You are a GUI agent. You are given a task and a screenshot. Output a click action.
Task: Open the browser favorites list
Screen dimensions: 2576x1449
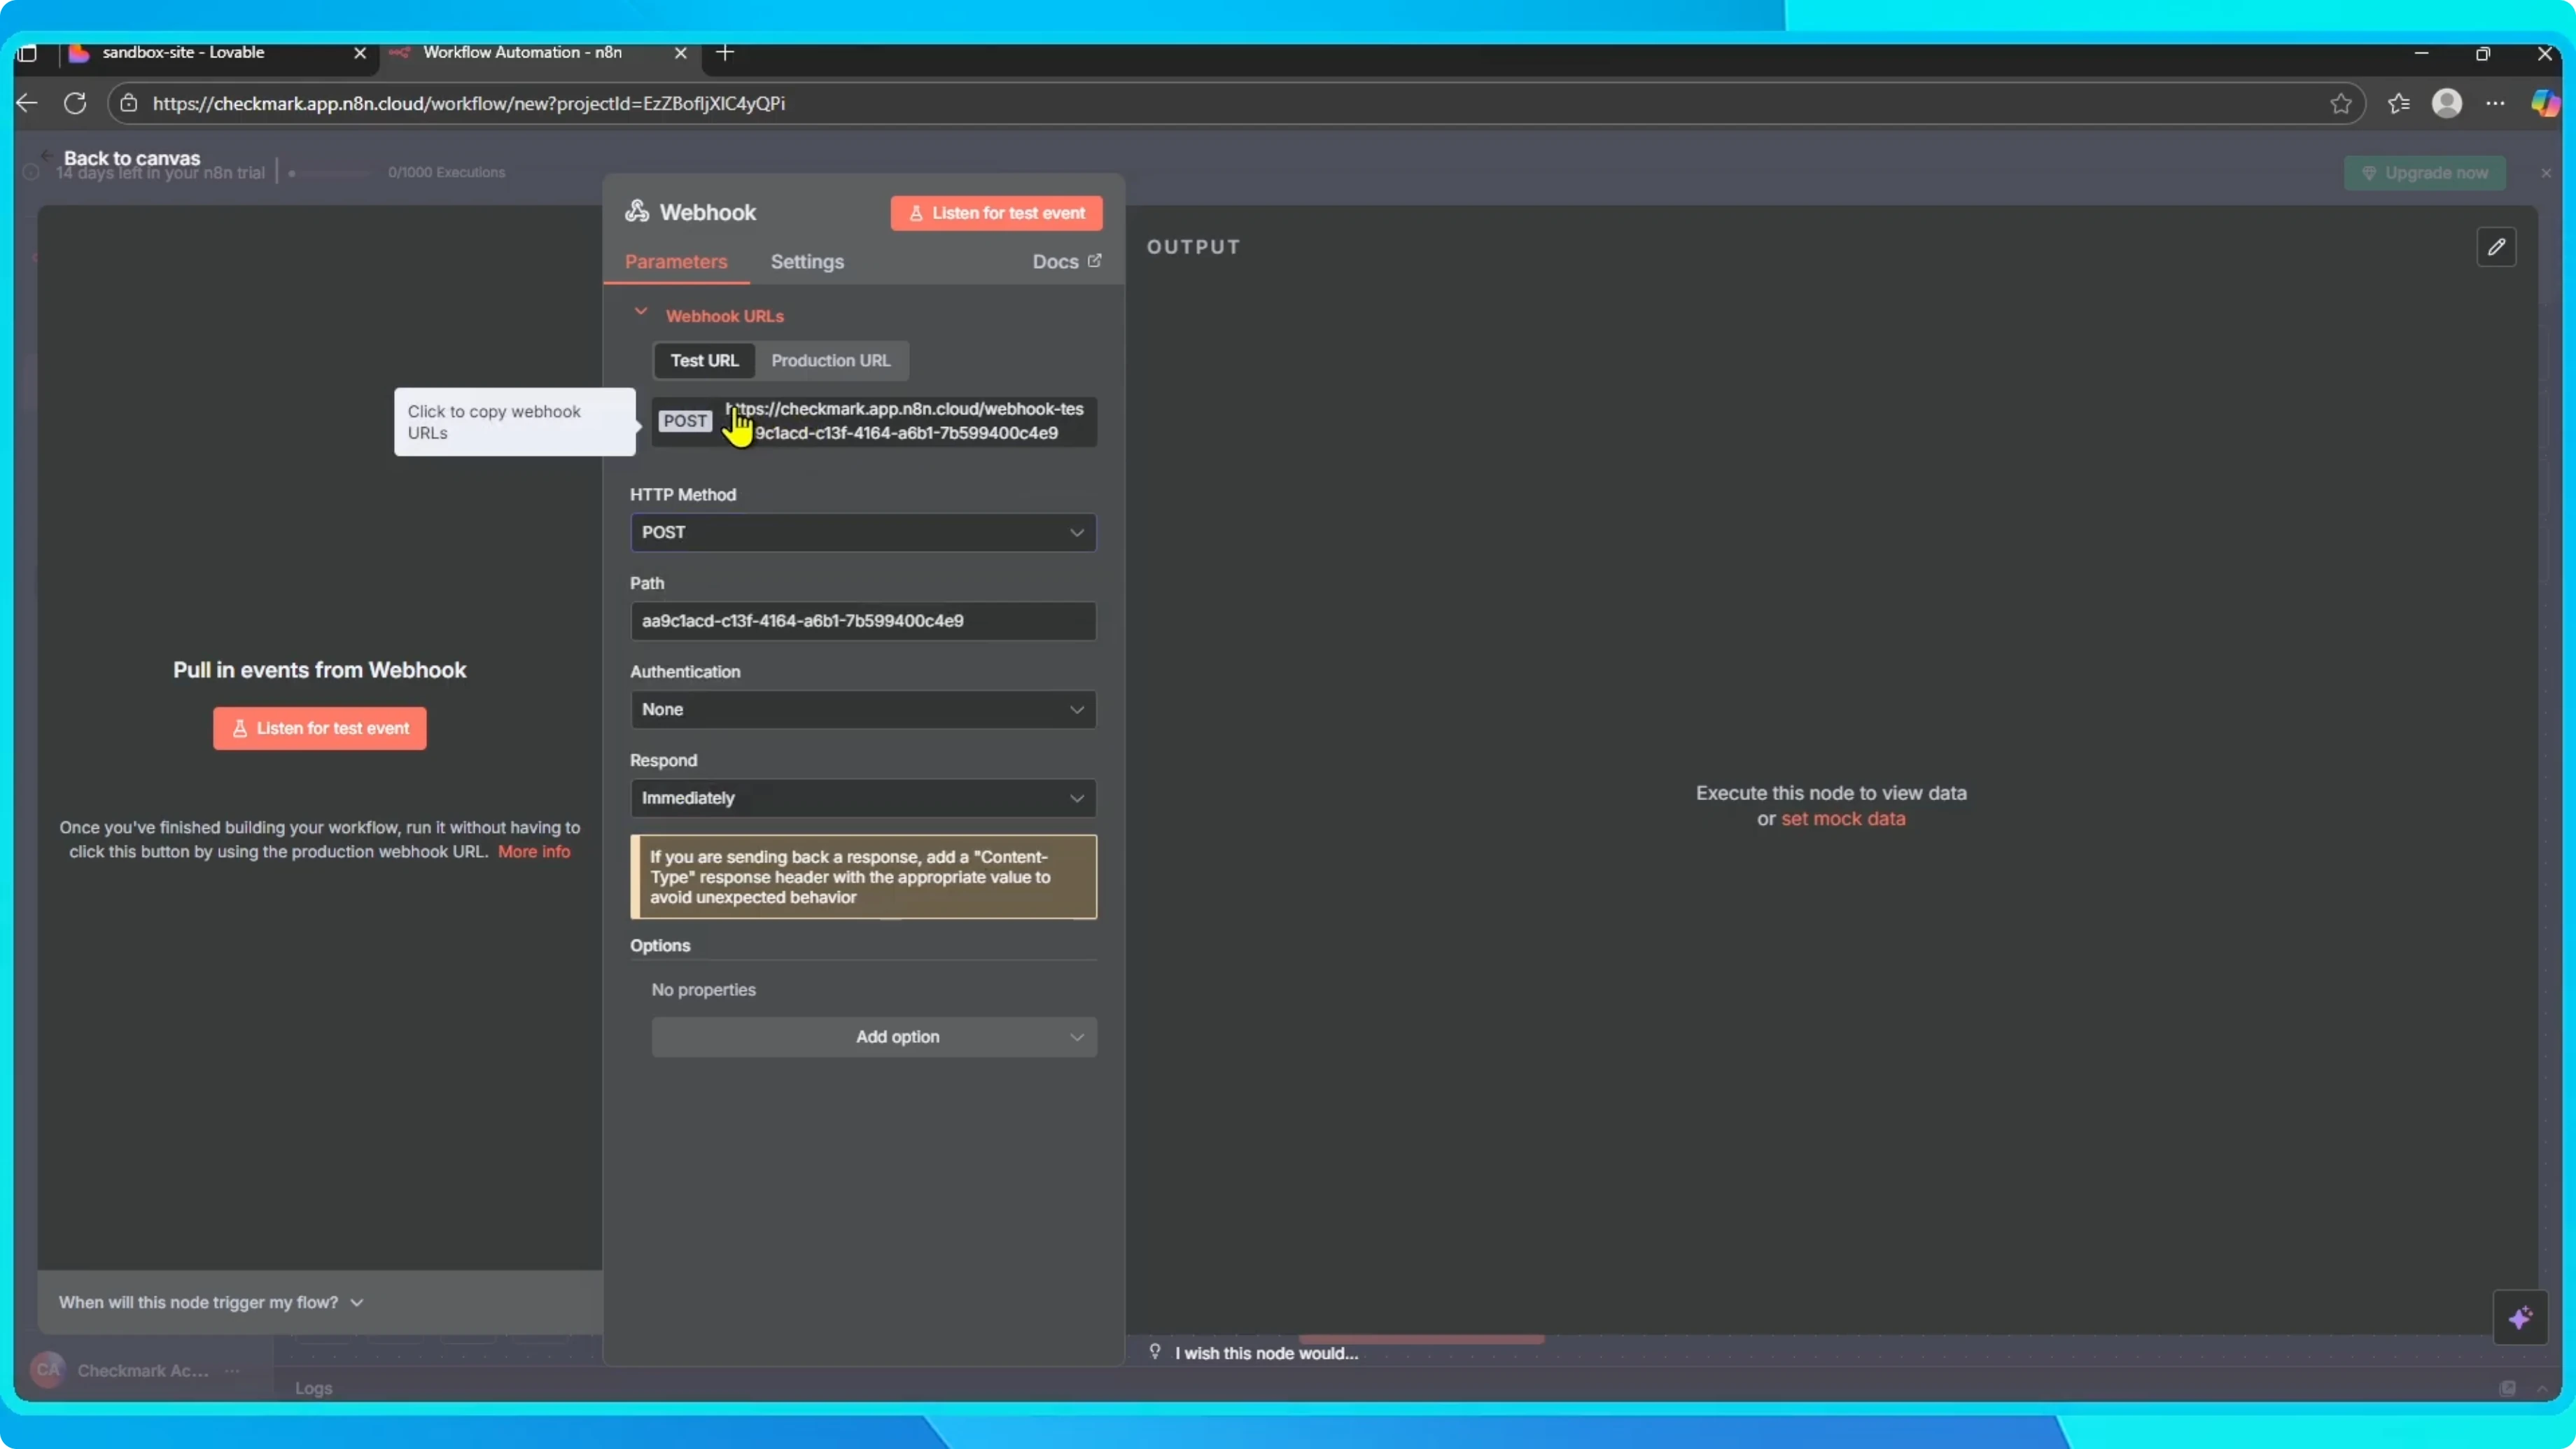pos(2398,103)
